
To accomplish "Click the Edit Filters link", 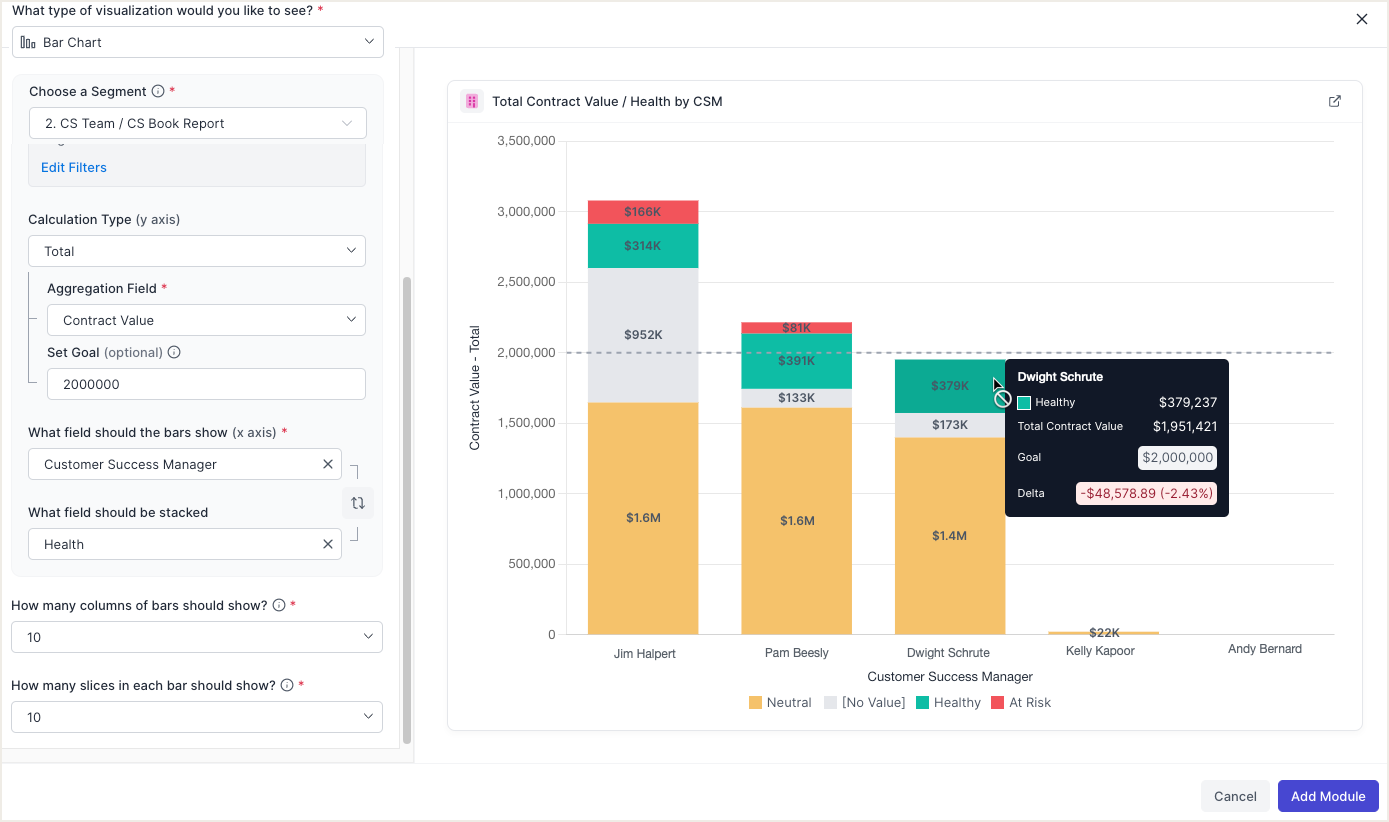I will pos(74,167).
